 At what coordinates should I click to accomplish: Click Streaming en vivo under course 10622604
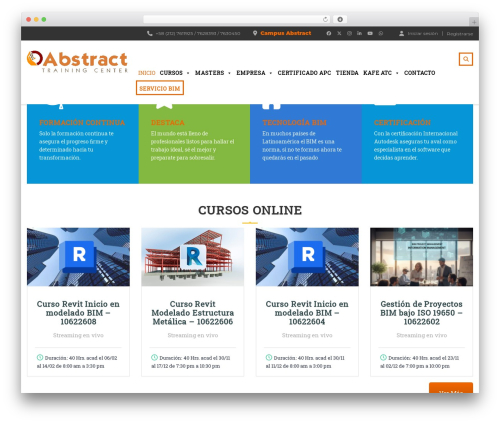pyautogui.click(x=307, y=335)
